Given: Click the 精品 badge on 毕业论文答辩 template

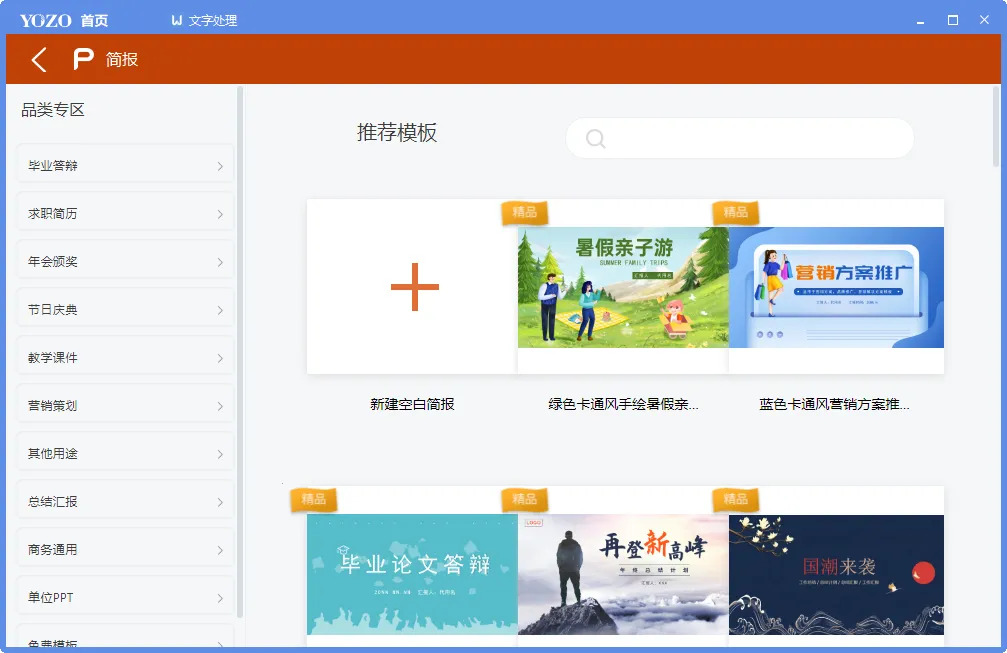Looking at the screenshot, I should [x=314, y=499].
